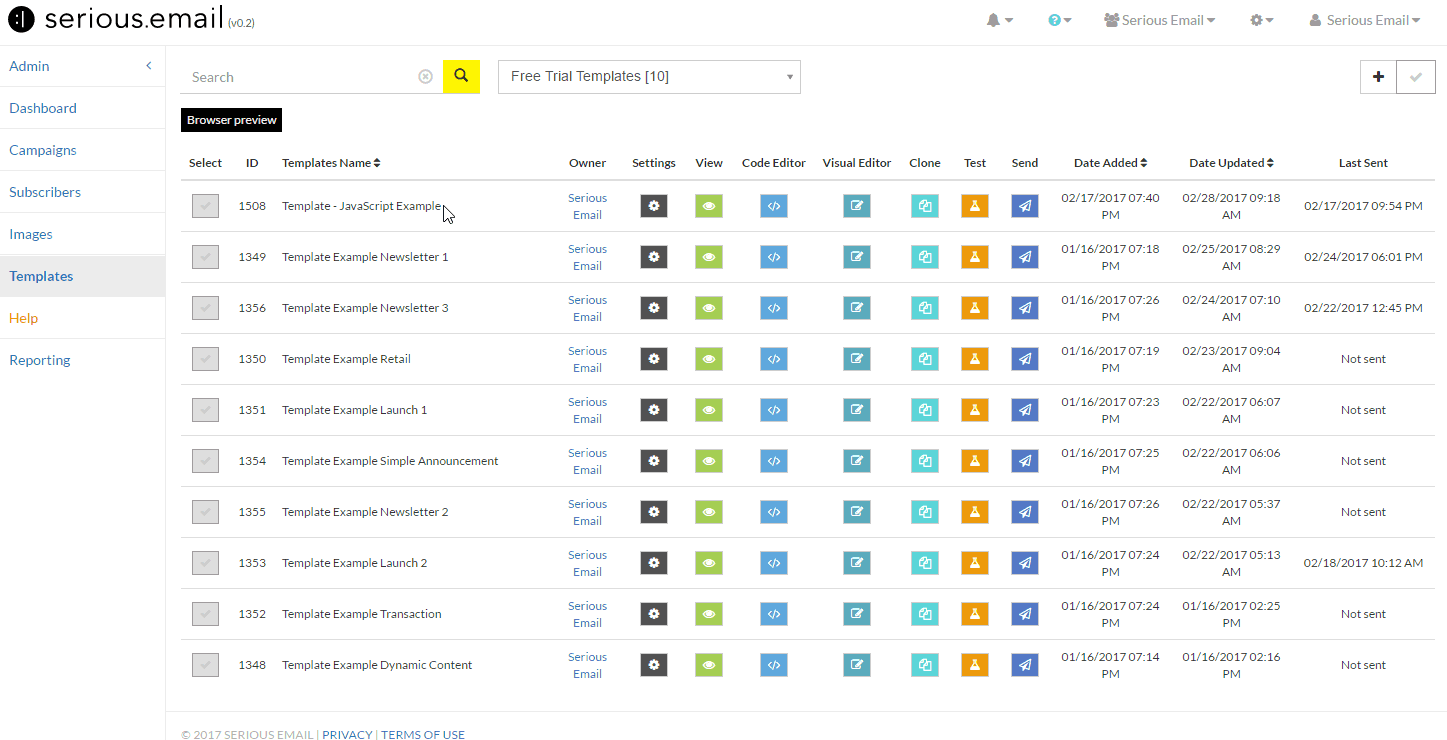Open the help question mark dropdown
Viewport: 1447px width, 740px height.
click(1060, 20)
